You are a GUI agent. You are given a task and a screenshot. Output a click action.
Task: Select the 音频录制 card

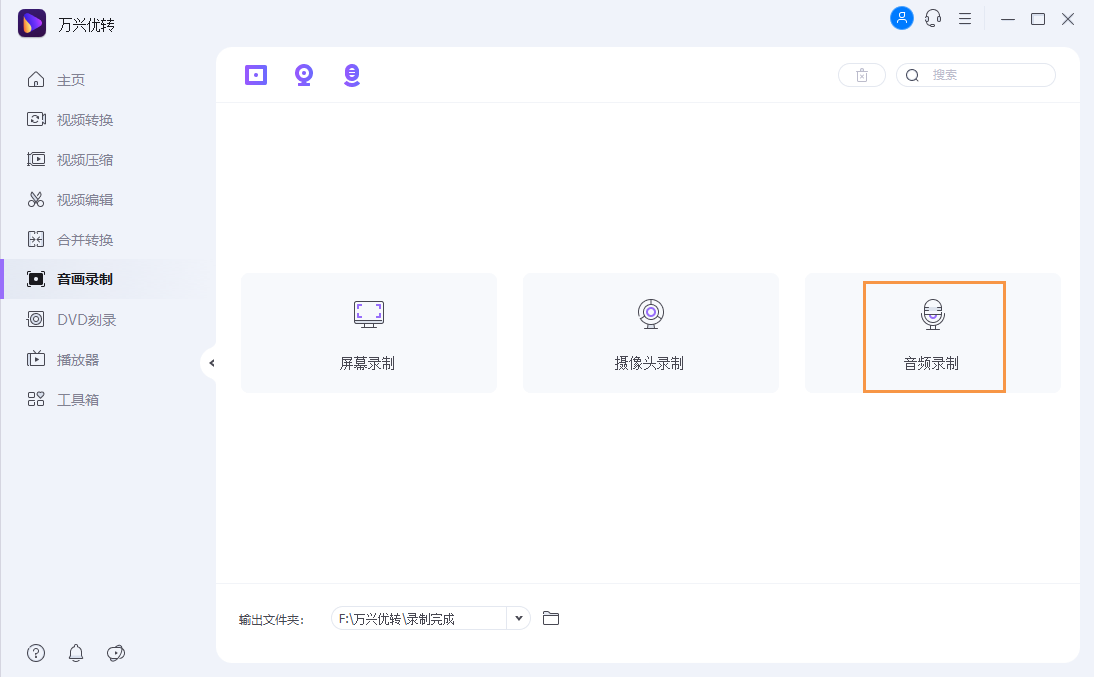click(933, 335)
